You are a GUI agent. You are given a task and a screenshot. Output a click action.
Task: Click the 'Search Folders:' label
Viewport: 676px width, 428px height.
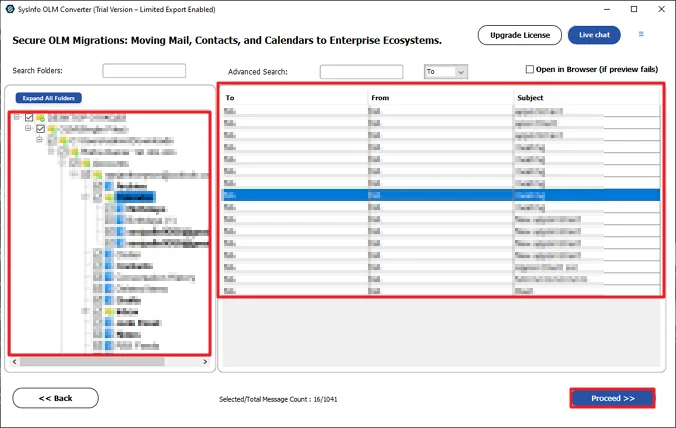coord(38,71)
